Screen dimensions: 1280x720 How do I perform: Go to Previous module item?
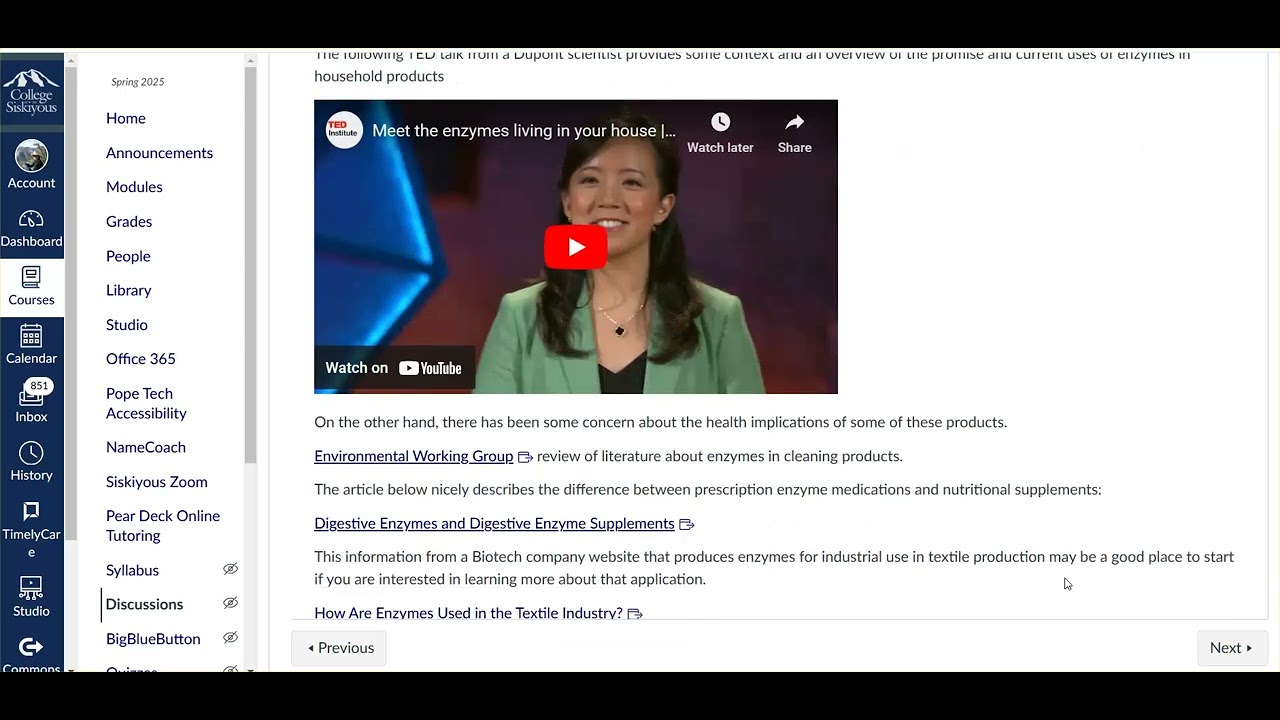[x=339, y=648]
